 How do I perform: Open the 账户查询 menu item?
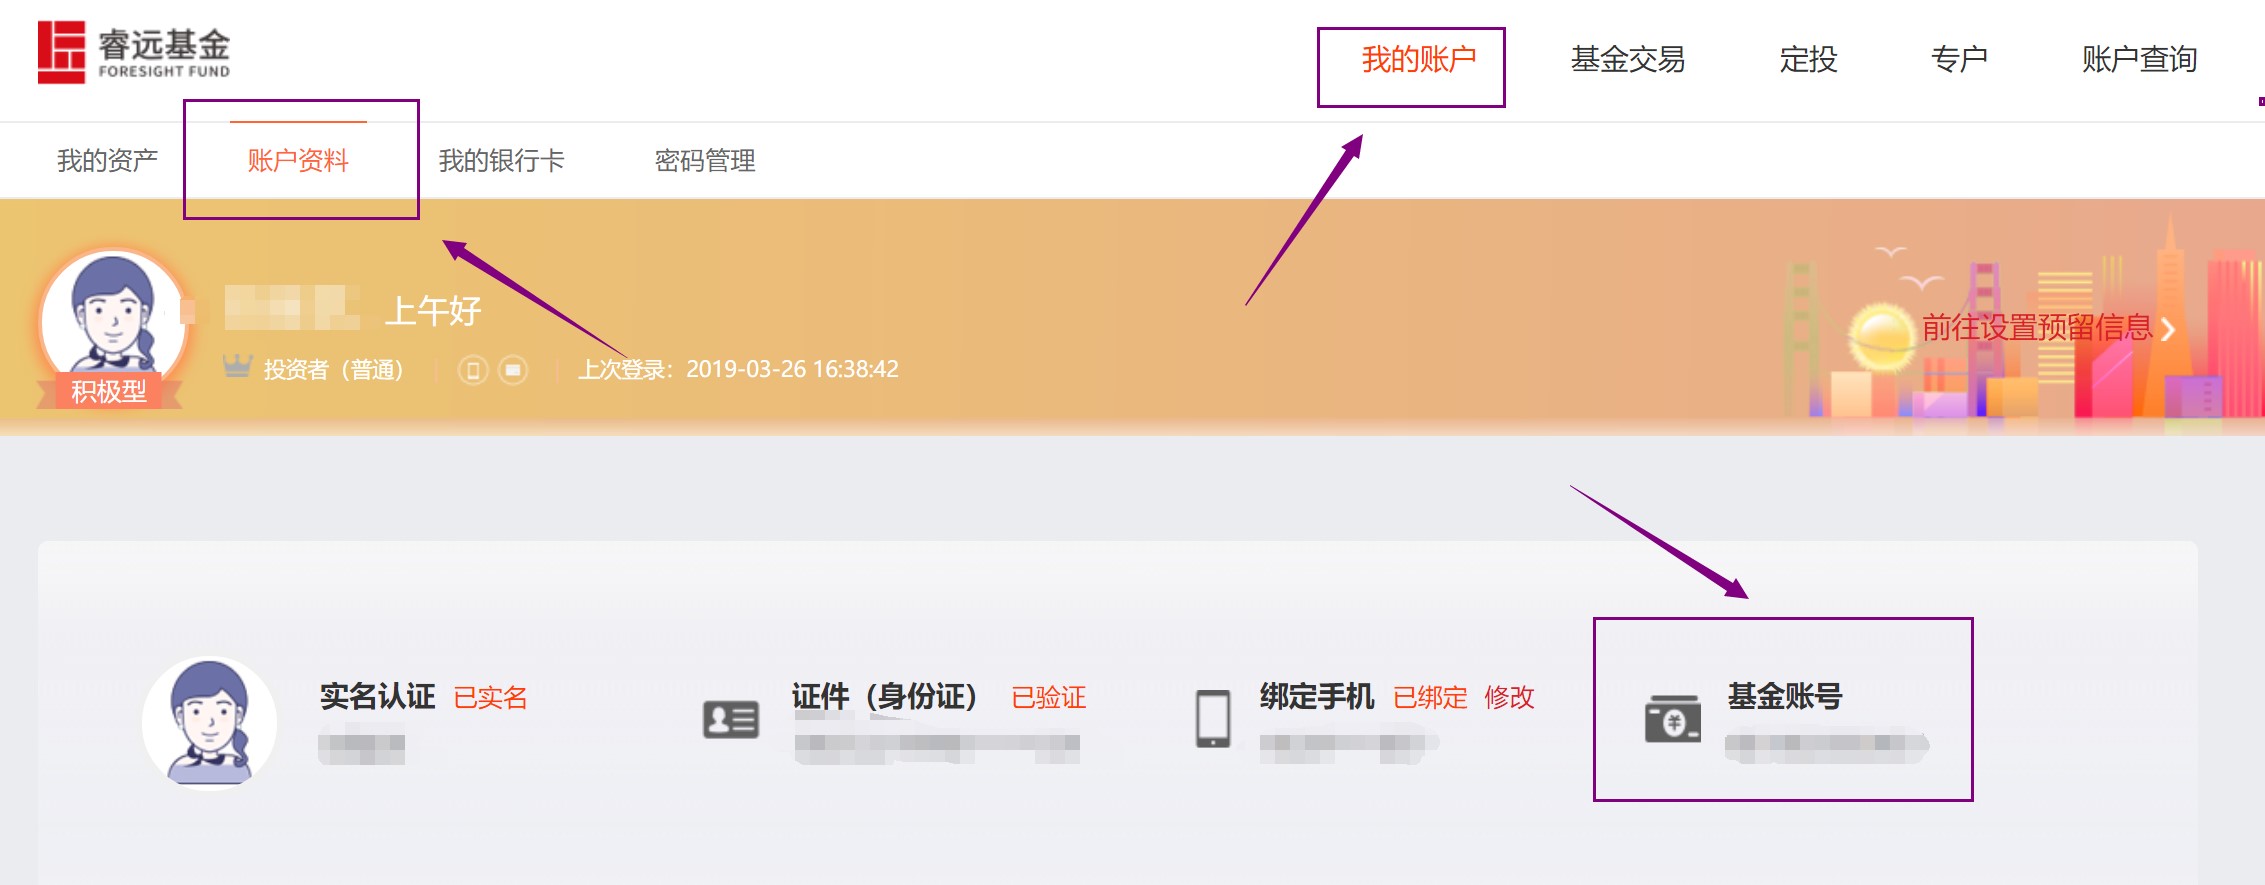pyautogui.click(x=2139, y=60)
